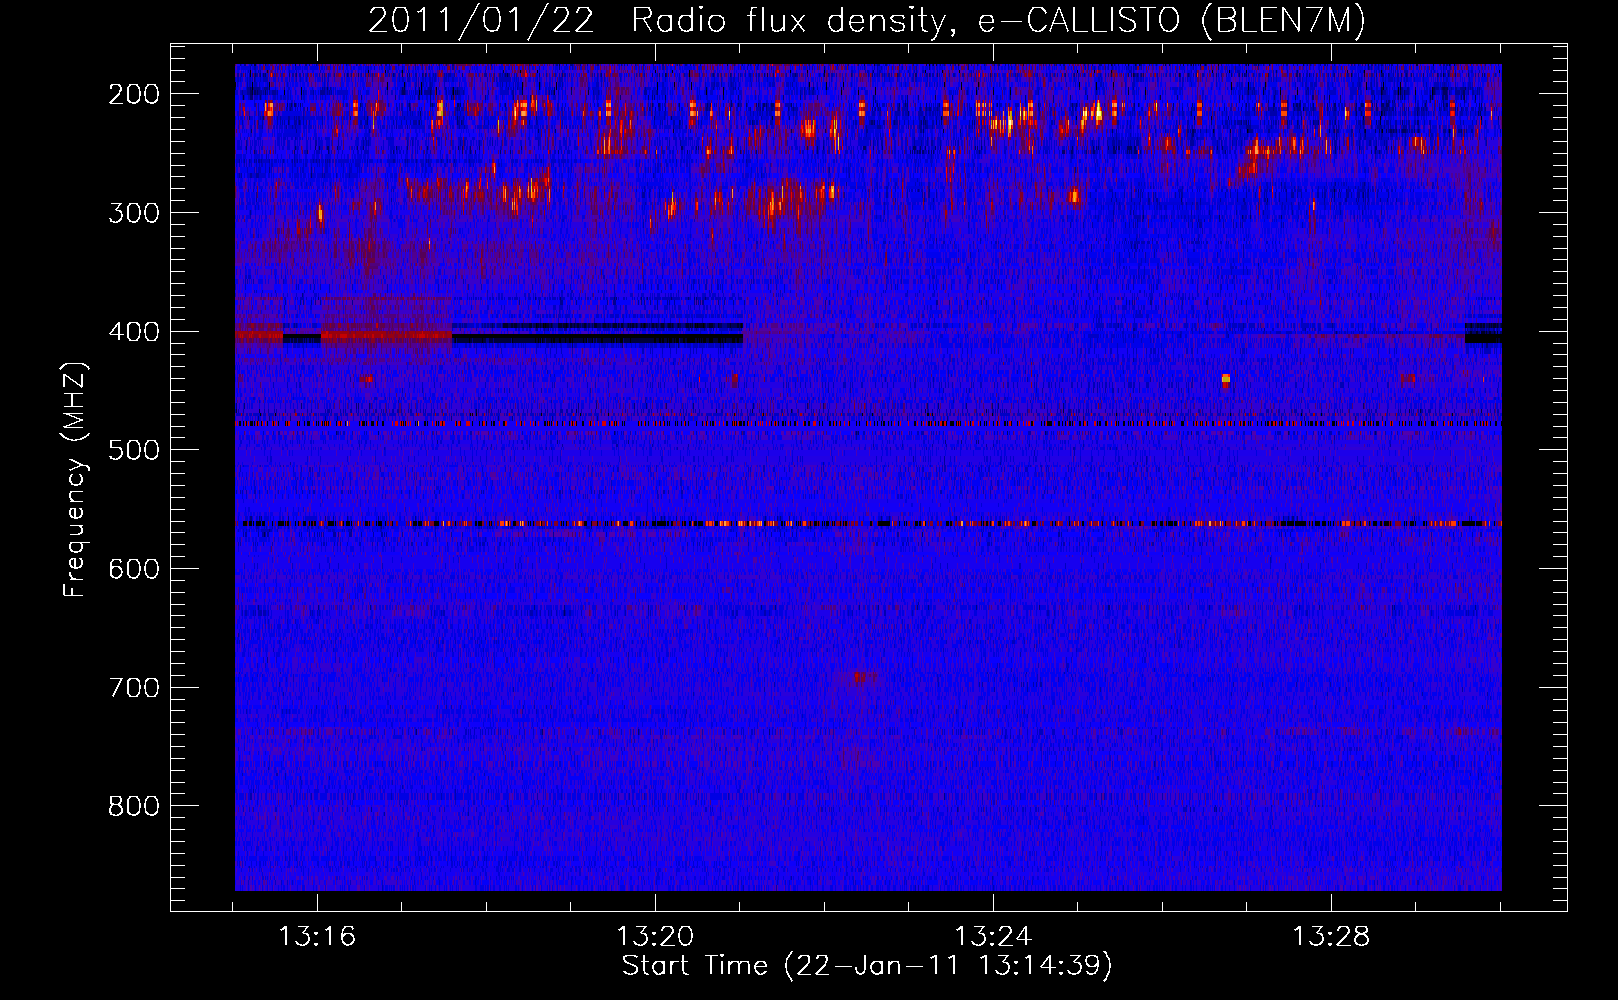
Task: Click the bright orange spot near 440 MHz
Action: click(1226, 379)
